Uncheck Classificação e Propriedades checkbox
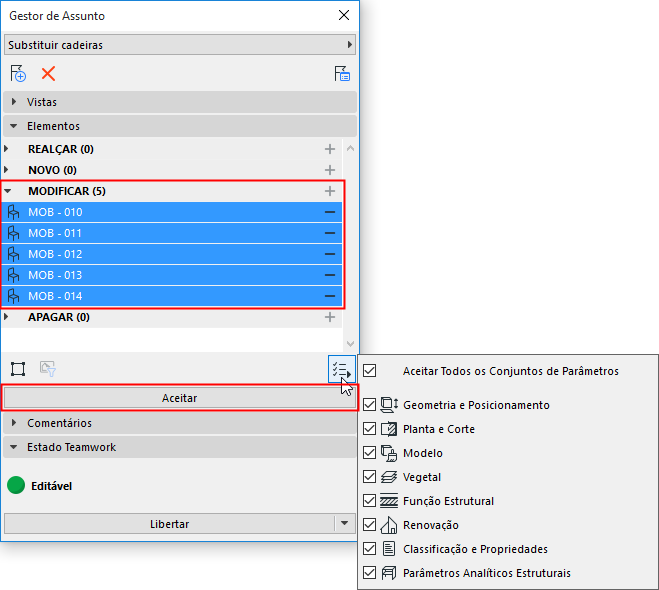This screenshot has width=659, height=590. (369, 548)
